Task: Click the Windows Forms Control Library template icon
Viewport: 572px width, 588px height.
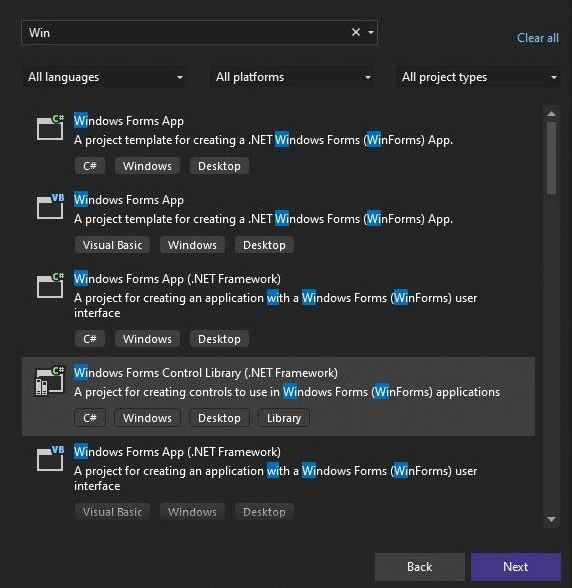Action: click(50, 381)
